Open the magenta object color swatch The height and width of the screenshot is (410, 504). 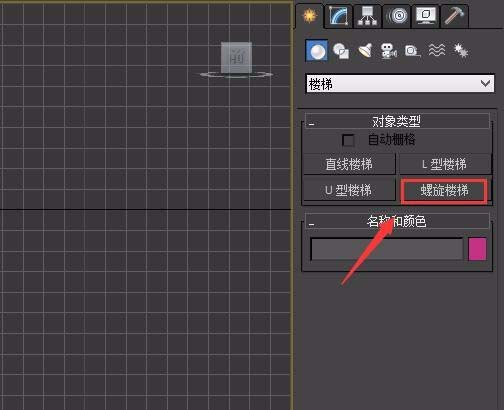[477, 249]
